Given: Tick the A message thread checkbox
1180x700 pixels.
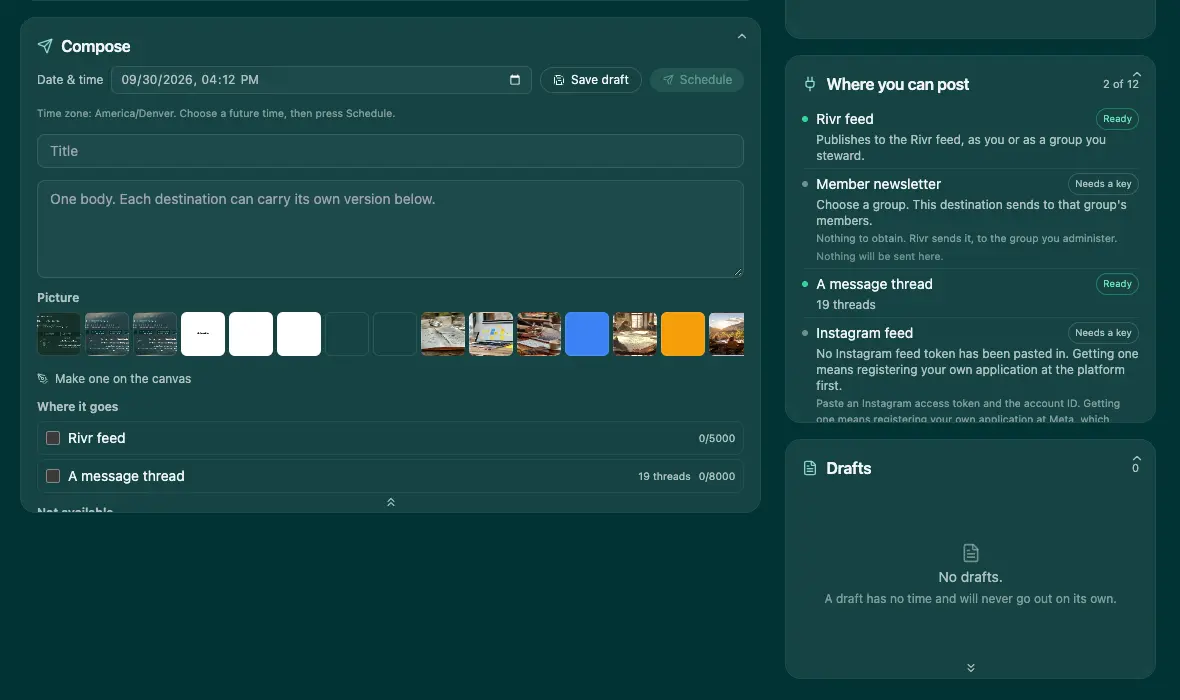Looking at the screenshot, I should 53,476.
